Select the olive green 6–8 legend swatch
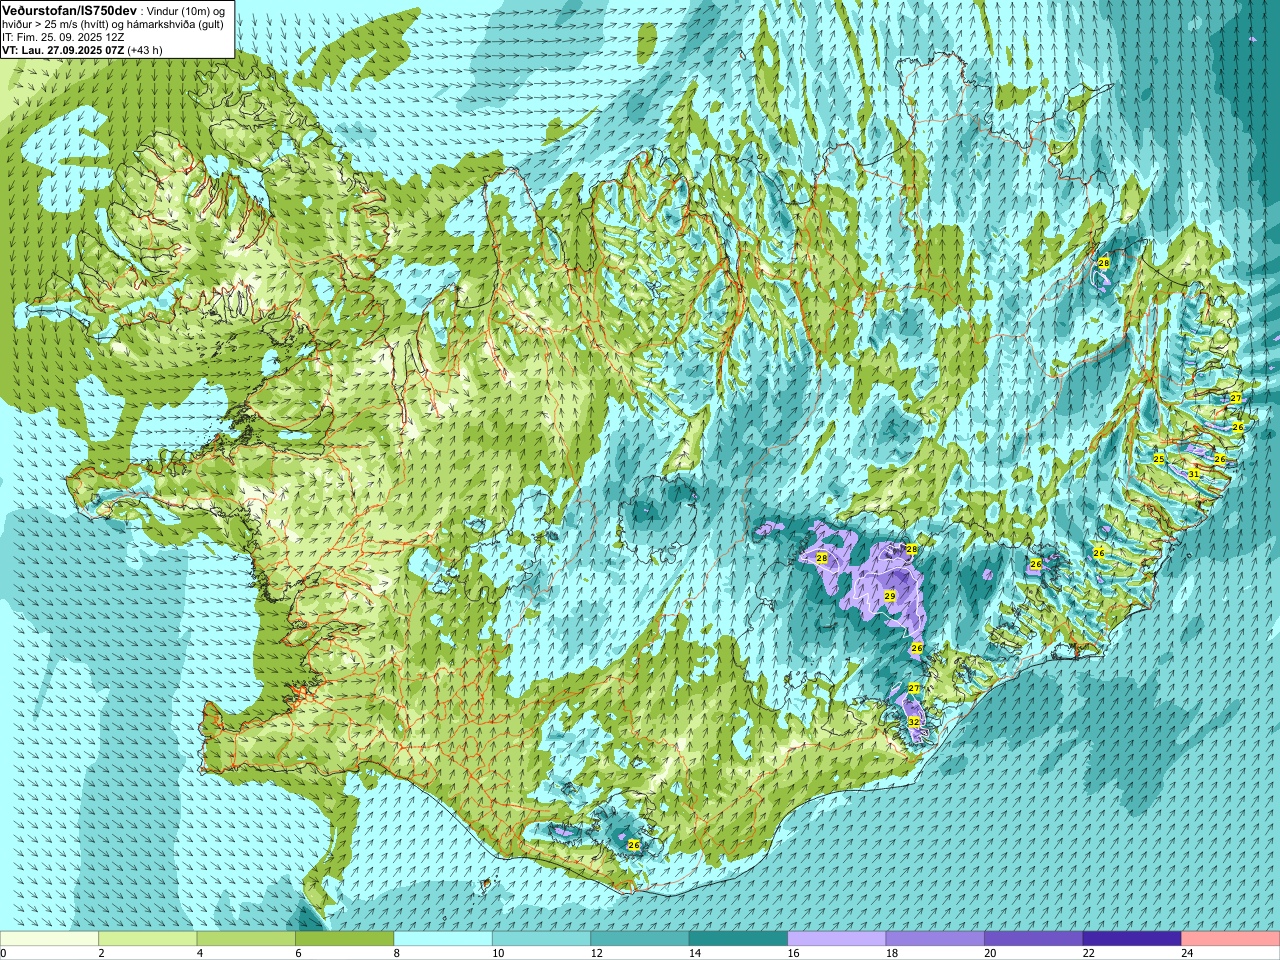The height and width of the screenshot is (960, 1280). tap(344, 939)
